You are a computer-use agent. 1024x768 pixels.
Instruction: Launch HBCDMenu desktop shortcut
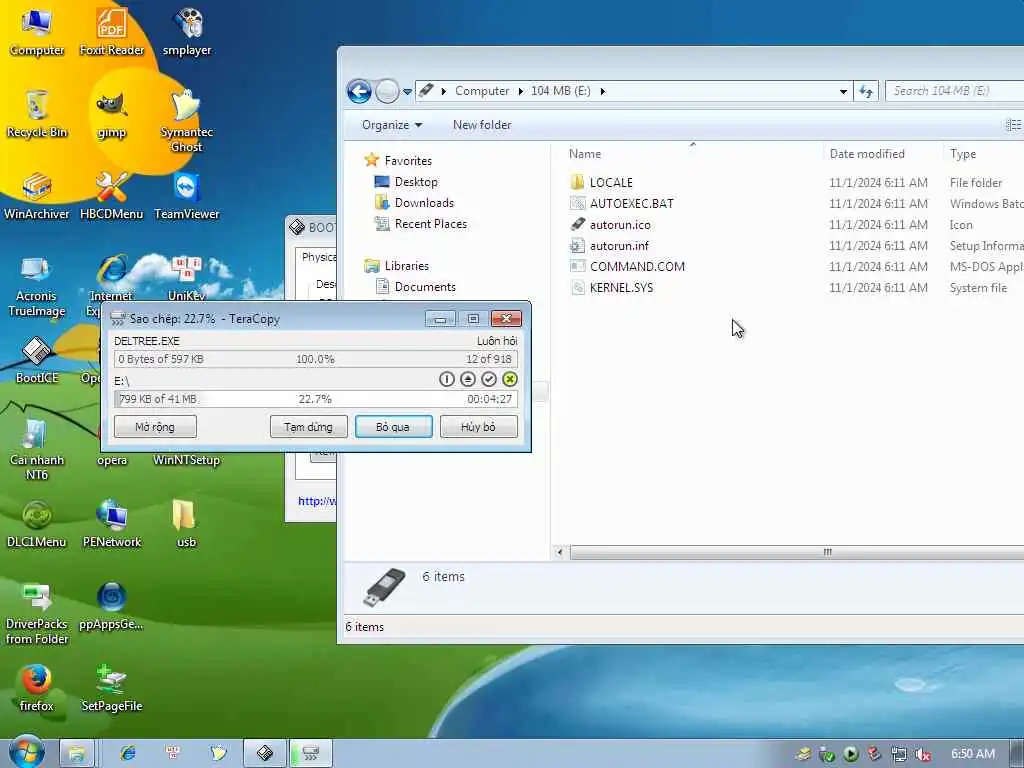pyautogui.click(x=112, y=196)
